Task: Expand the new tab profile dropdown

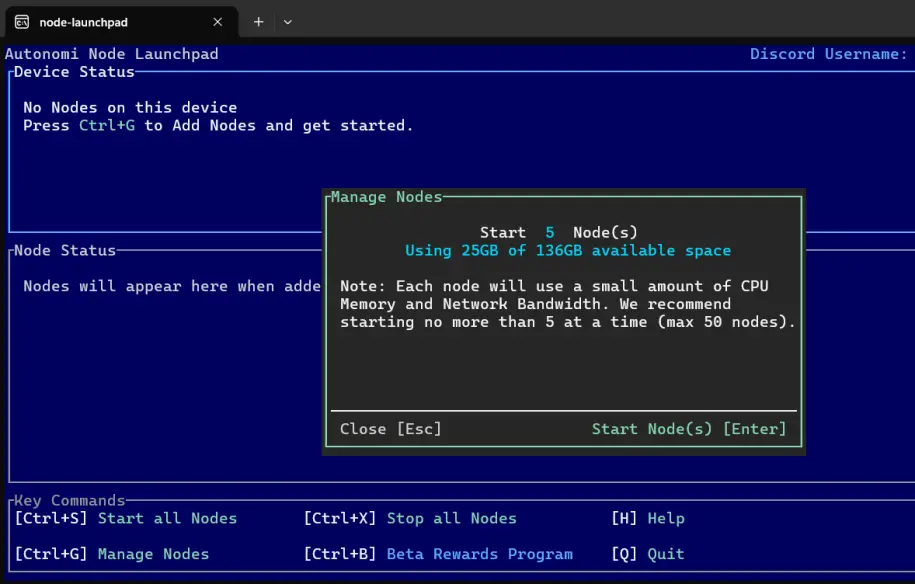Action: point(288,22)
